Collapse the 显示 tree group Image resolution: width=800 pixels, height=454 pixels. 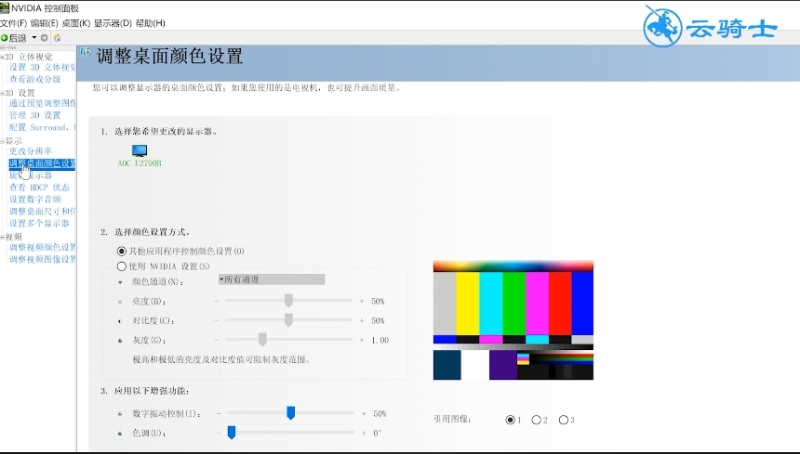coord(2,141)
